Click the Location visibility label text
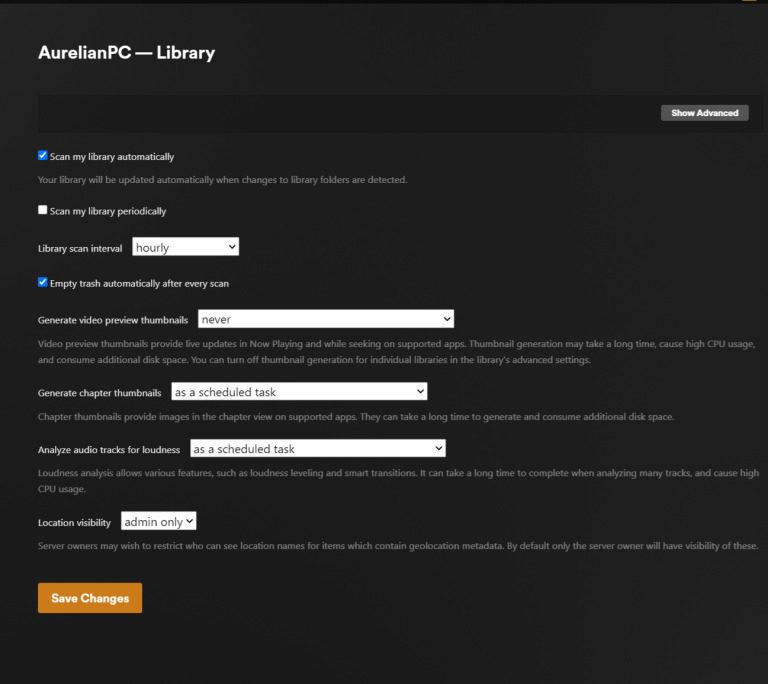Screen dimensions: 768x684 (x=74, y=522)
